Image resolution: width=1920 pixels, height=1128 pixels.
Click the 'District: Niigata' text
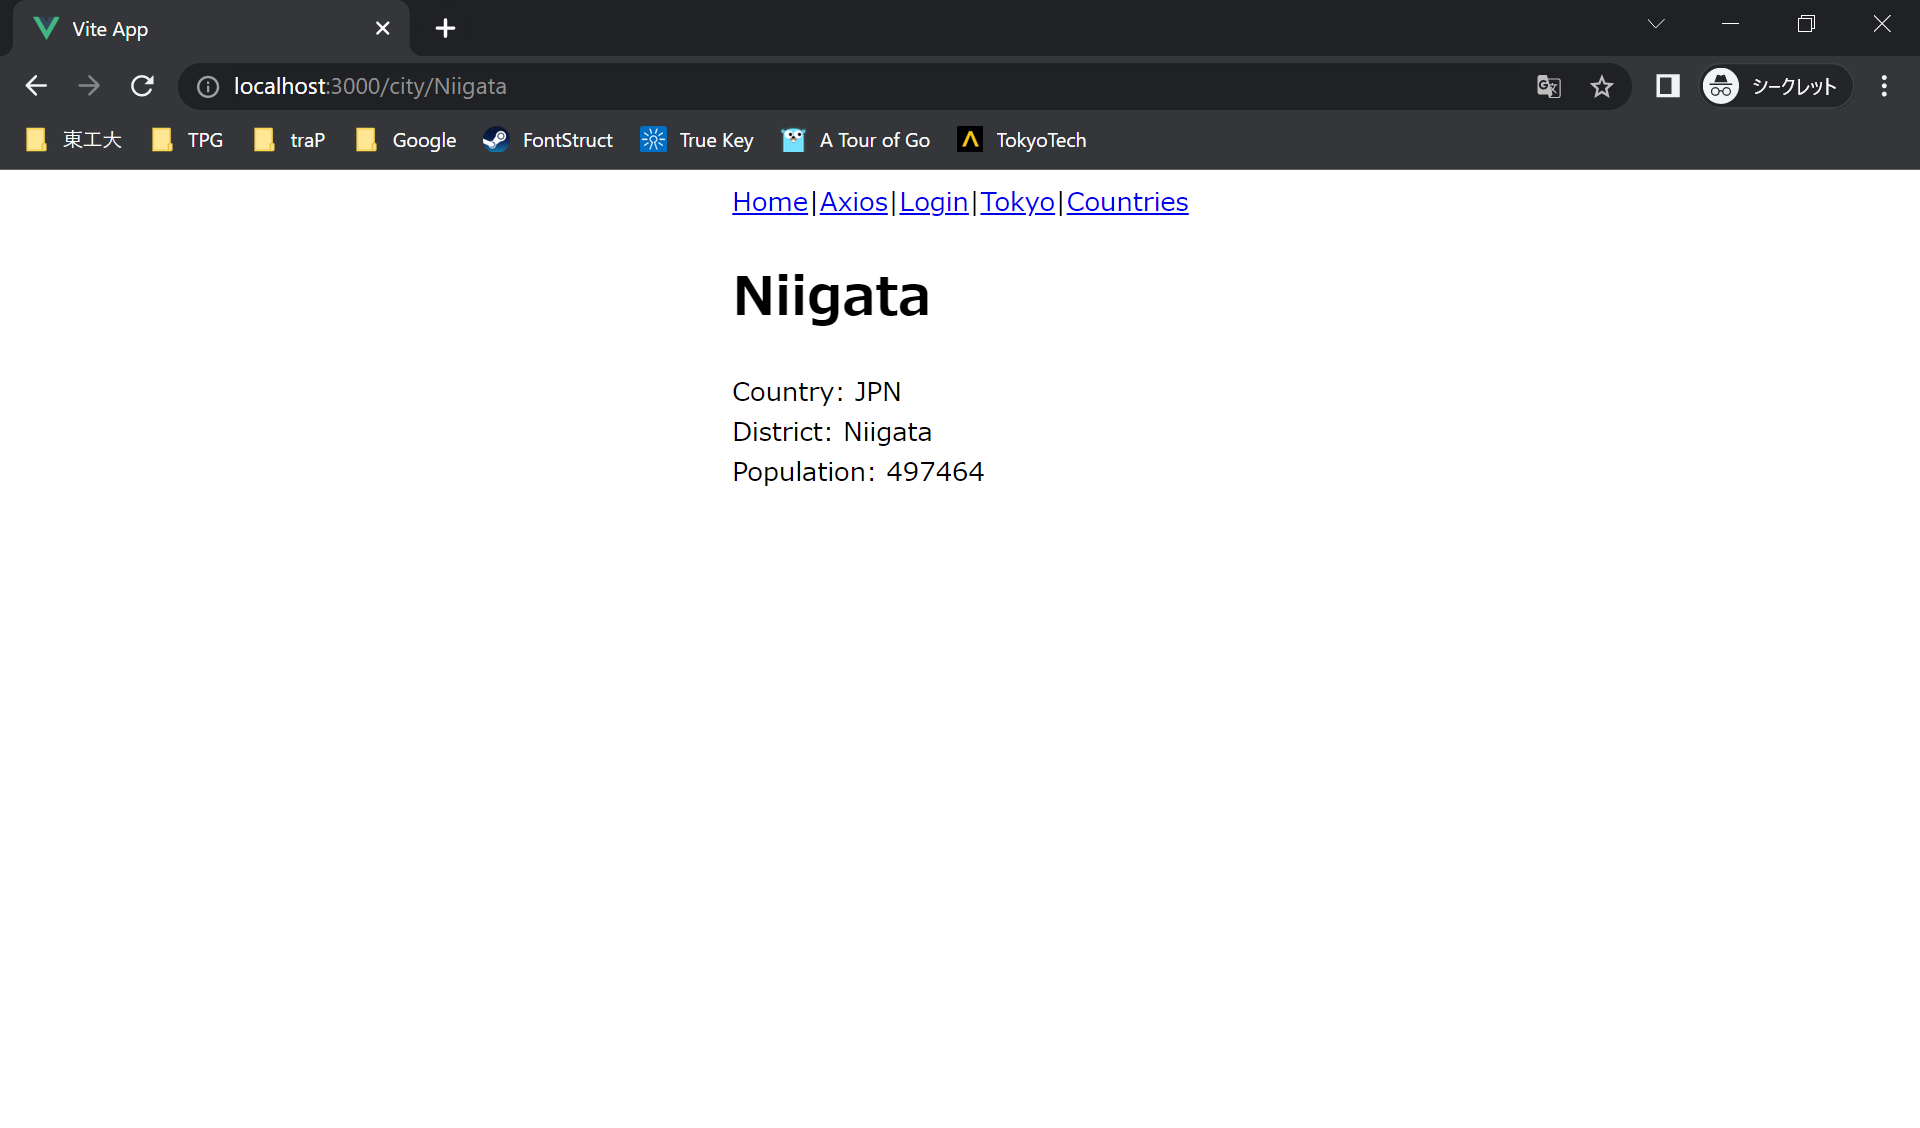coord(832,432)
